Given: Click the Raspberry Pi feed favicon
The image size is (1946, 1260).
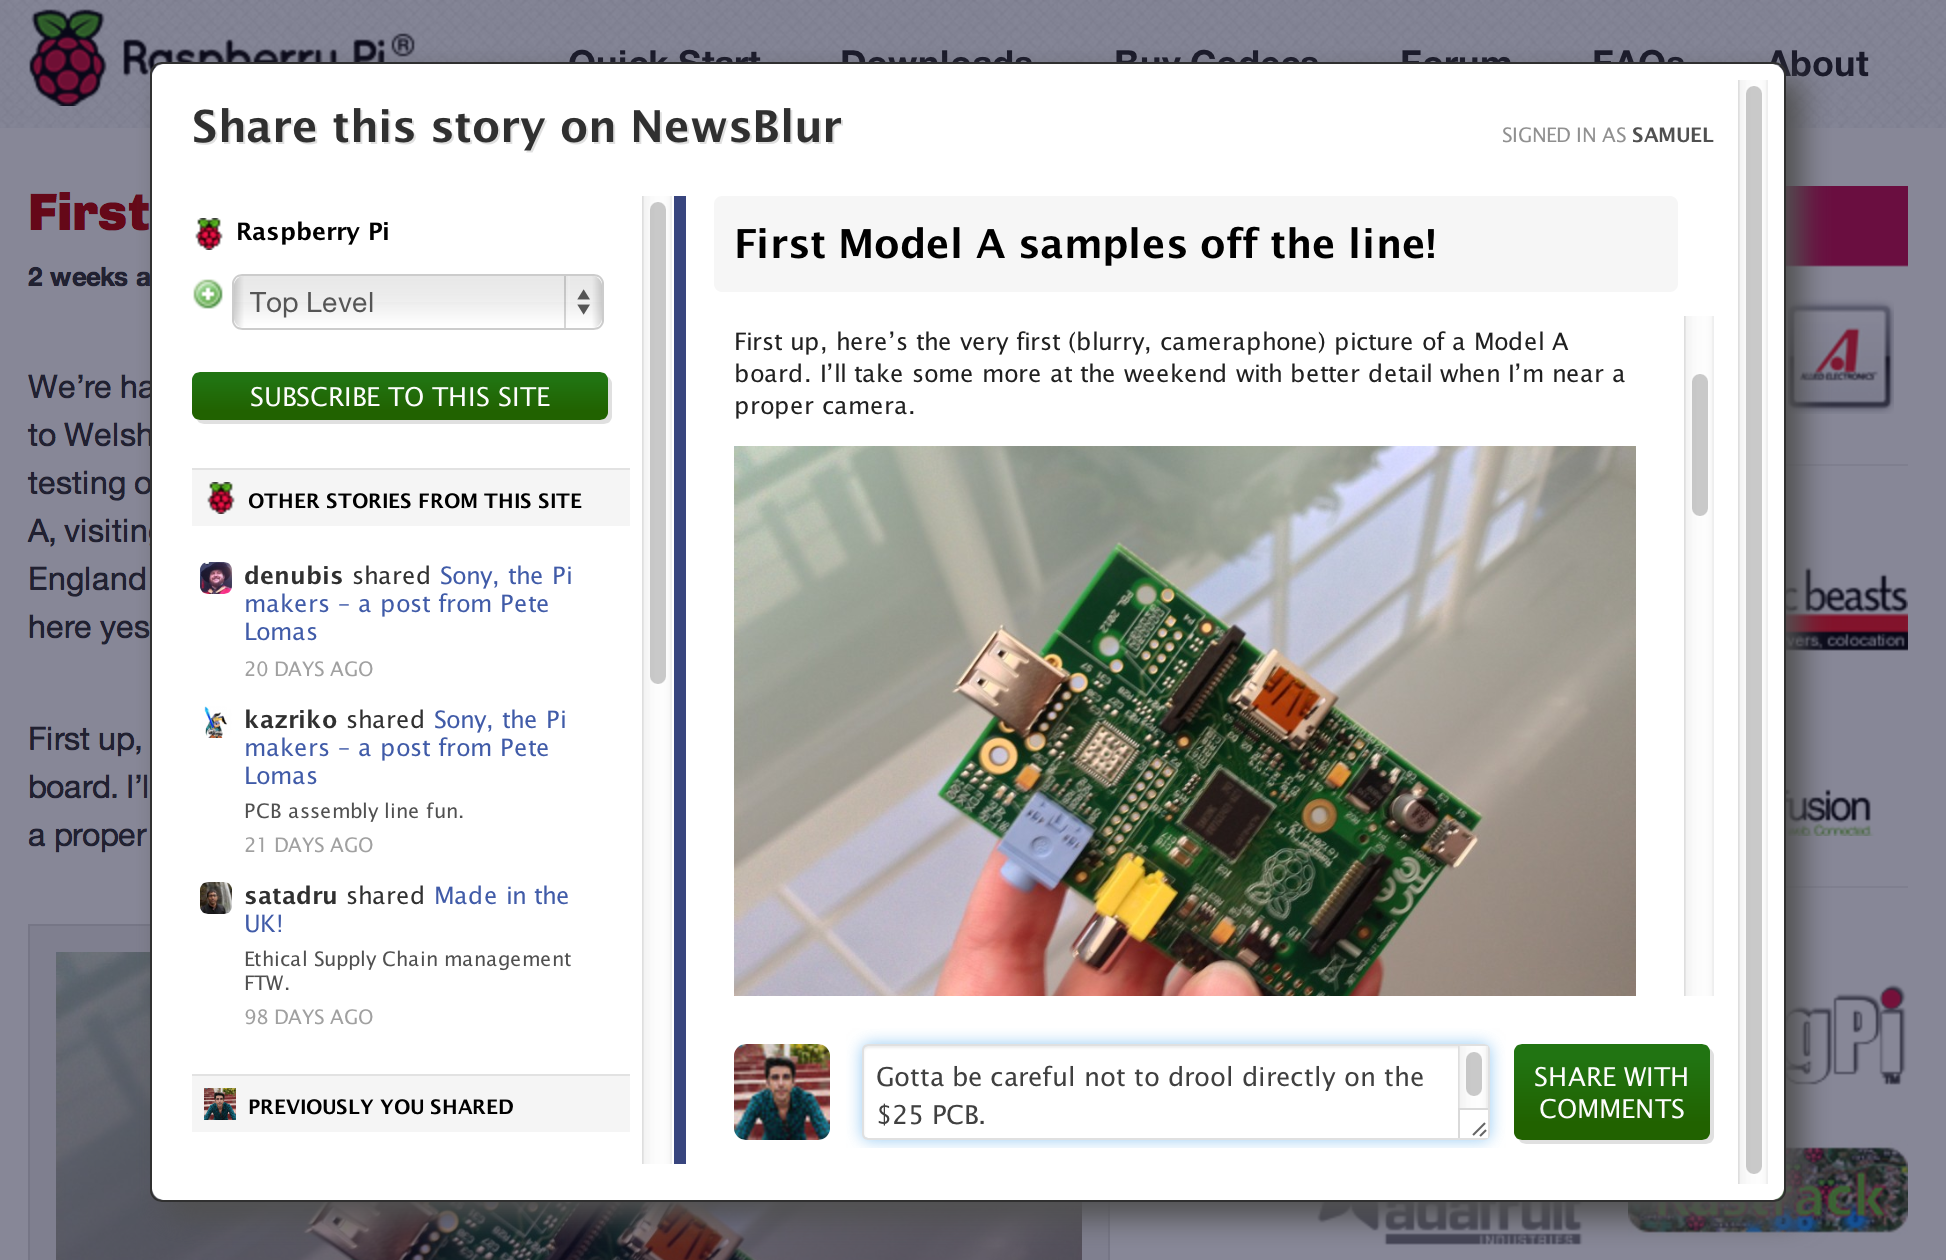Looking at the screenshot, I should [x=209, y=233].
